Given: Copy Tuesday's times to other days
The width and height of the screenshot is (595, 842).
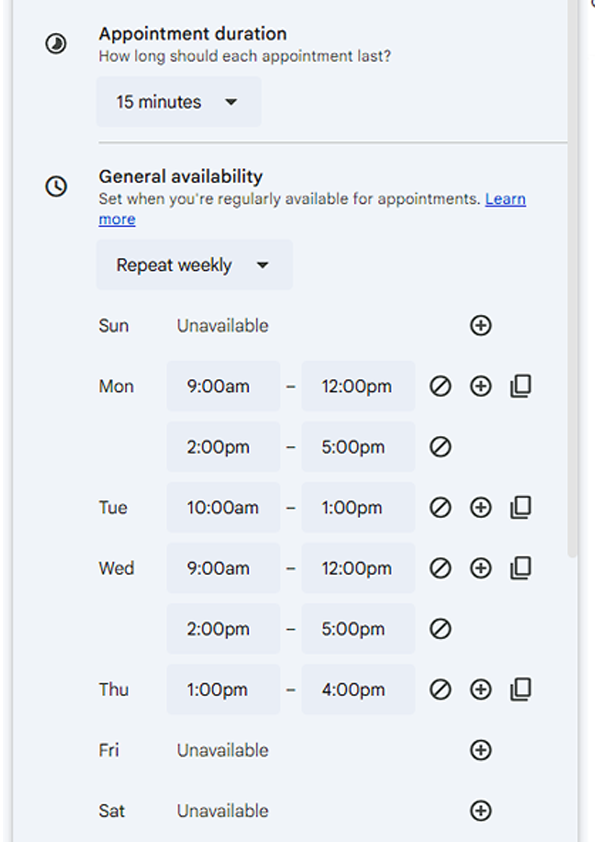Looking at the screenshot, I should 521,507.
